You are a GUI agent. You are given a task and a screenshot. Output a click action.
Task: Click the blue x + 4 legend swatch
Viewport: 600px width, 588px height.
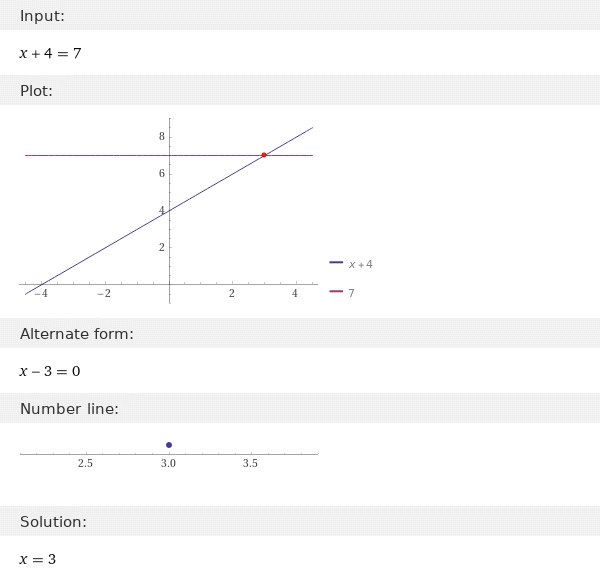pos(336,263)
